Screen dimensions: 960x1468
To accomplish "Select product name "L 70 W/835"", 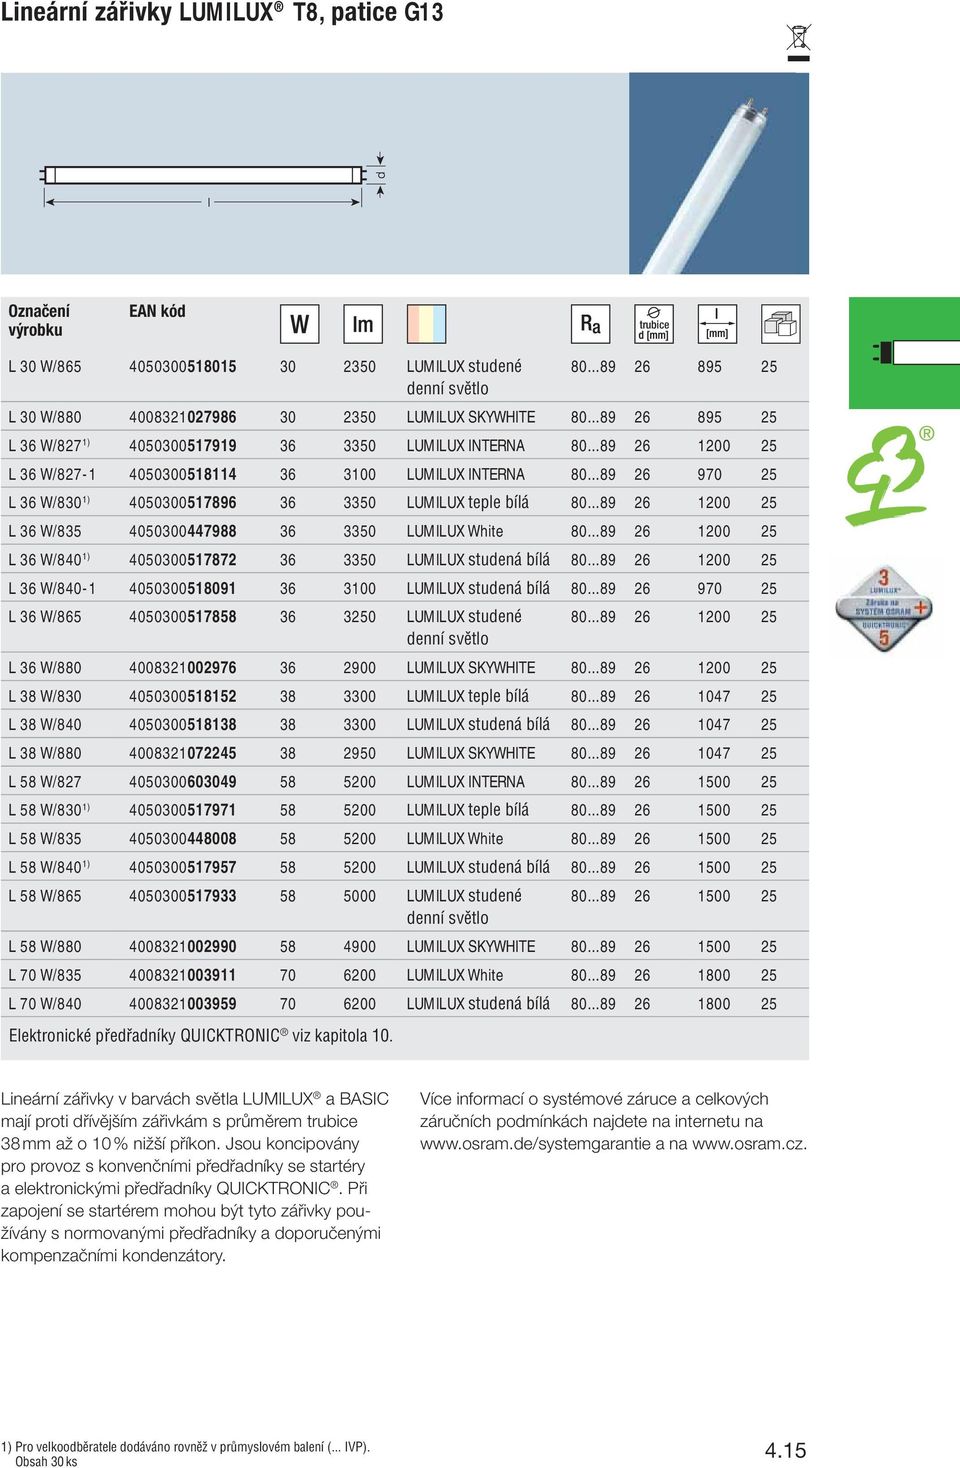I will pos(45,975).
